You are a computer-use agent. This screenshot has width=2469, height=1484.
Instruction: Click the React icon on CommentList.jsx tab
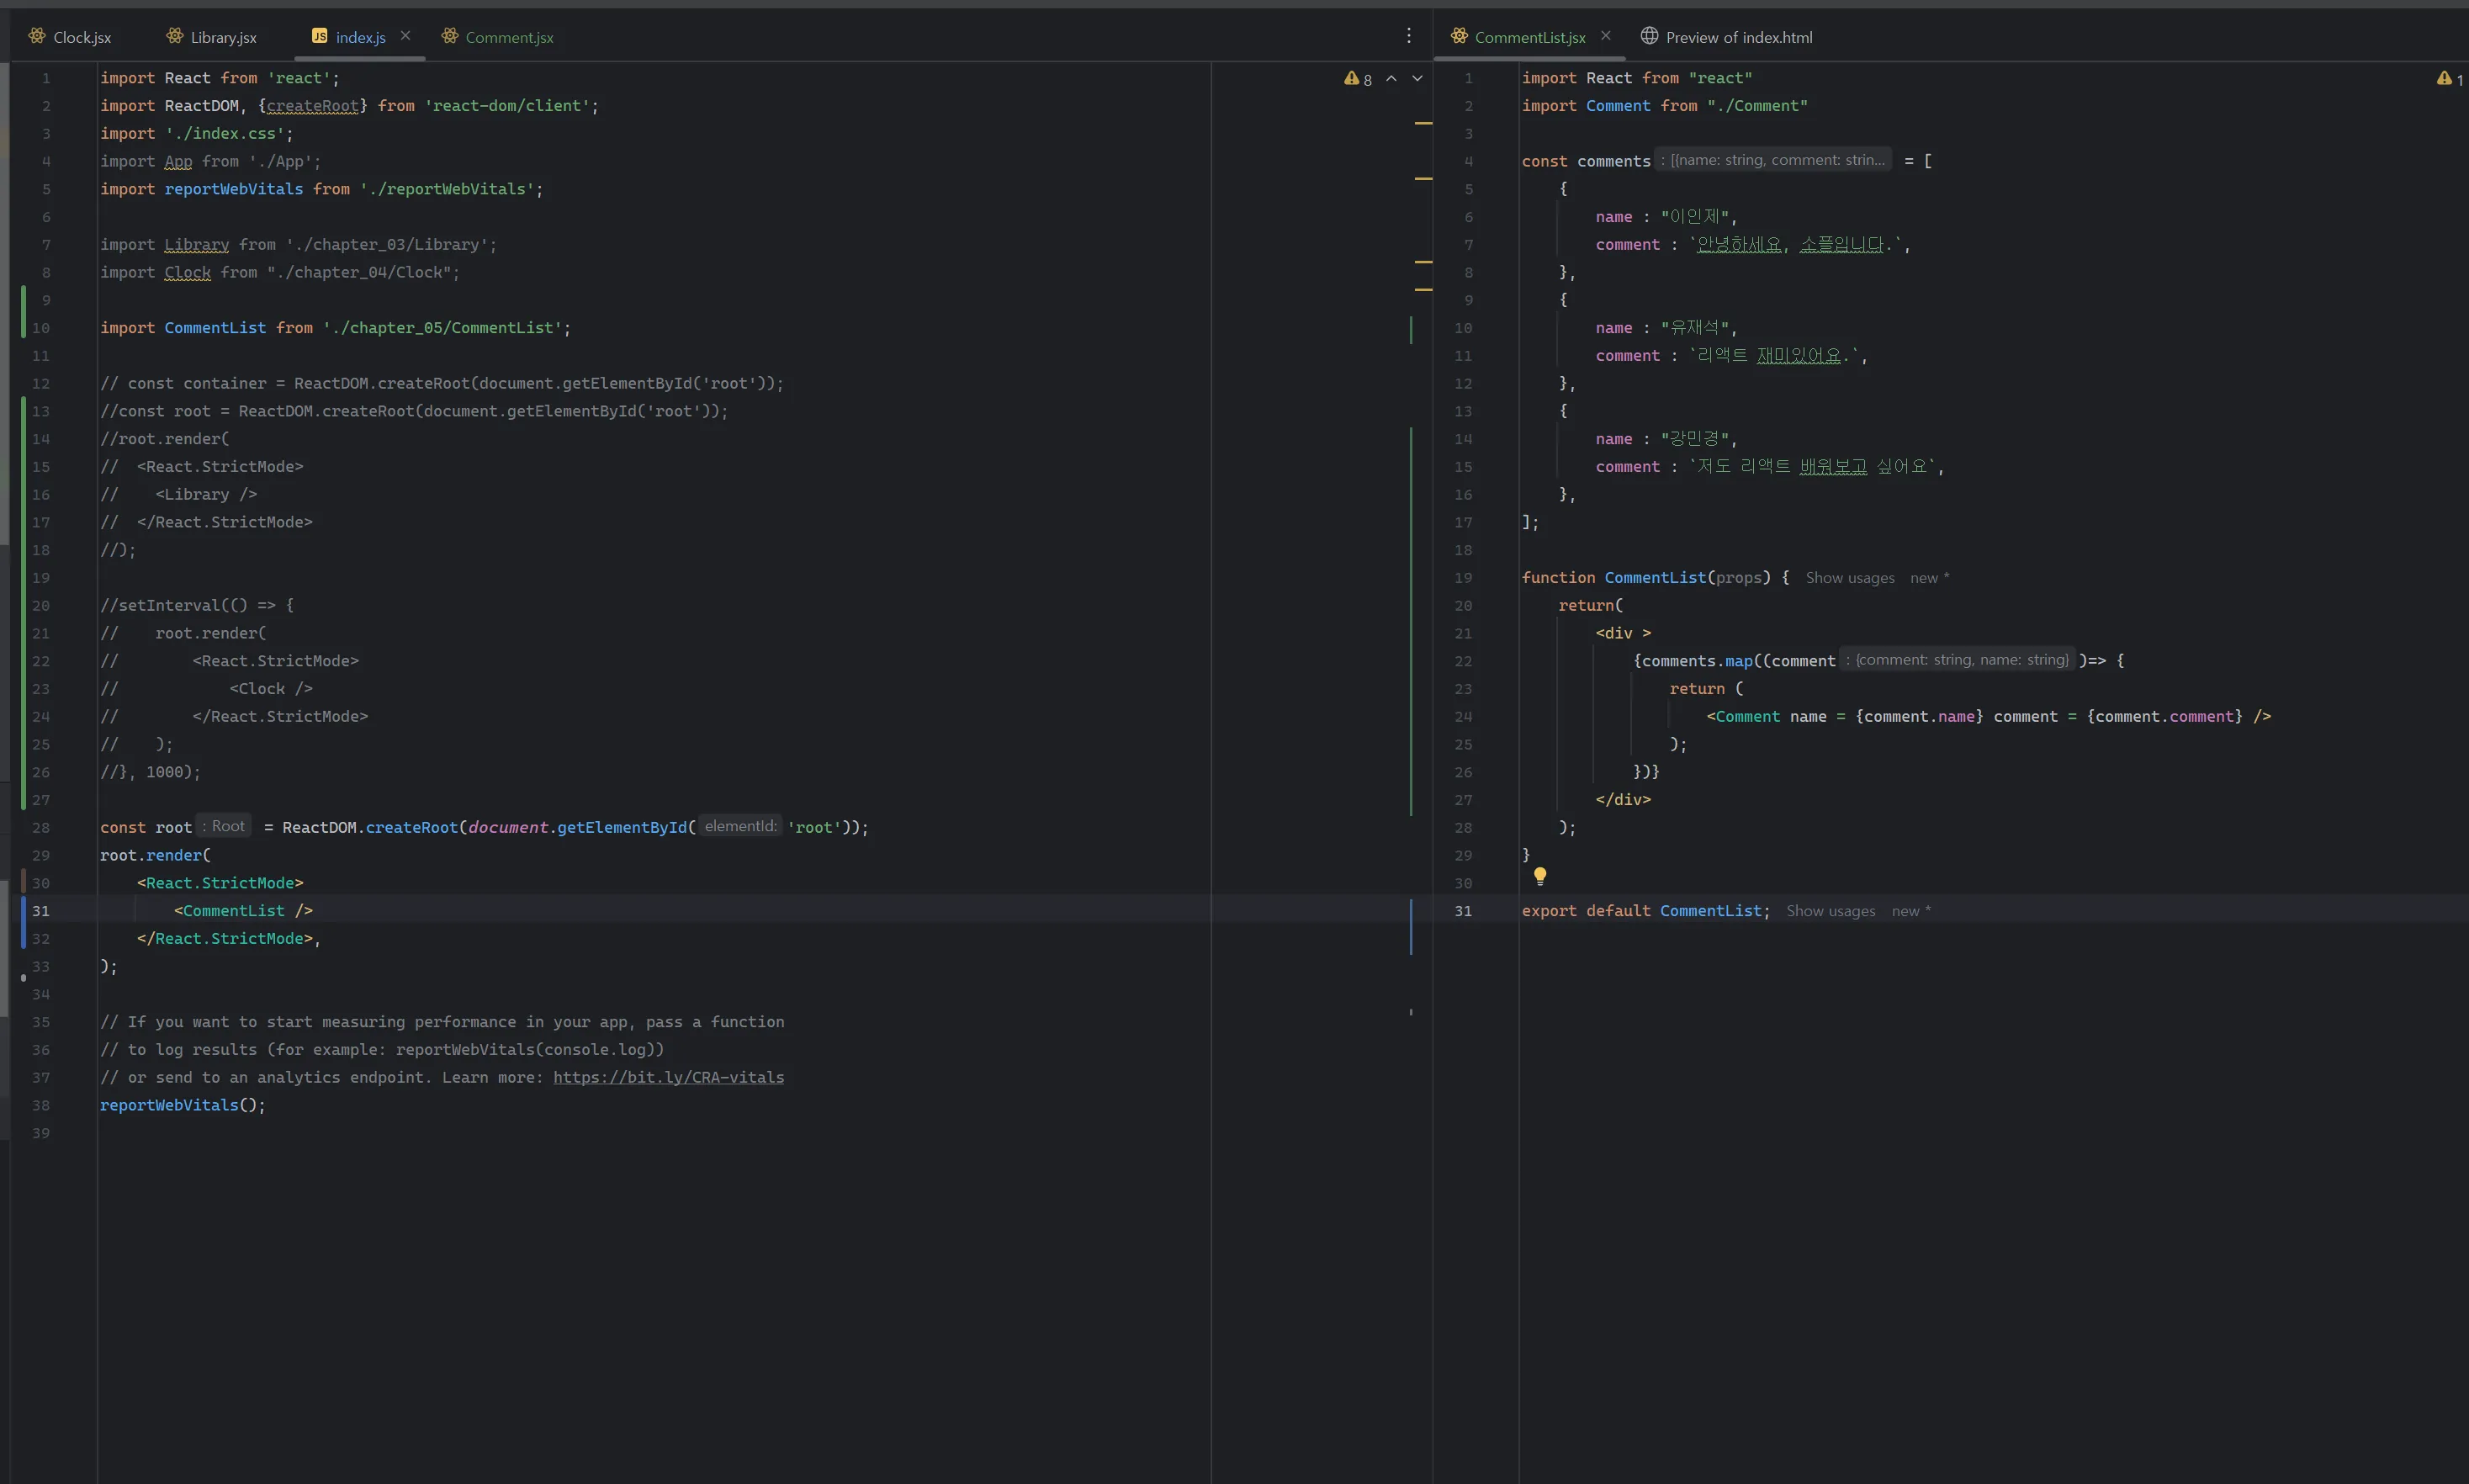1459,36
